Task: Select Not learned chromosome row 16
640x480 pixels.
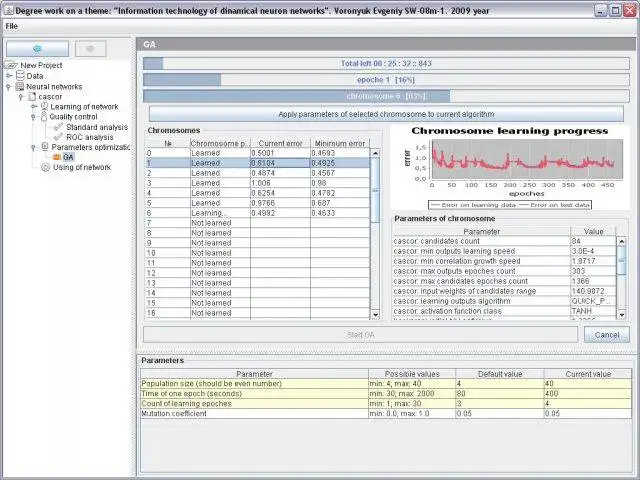Action: pyautogui.click(x=258, y=313)
